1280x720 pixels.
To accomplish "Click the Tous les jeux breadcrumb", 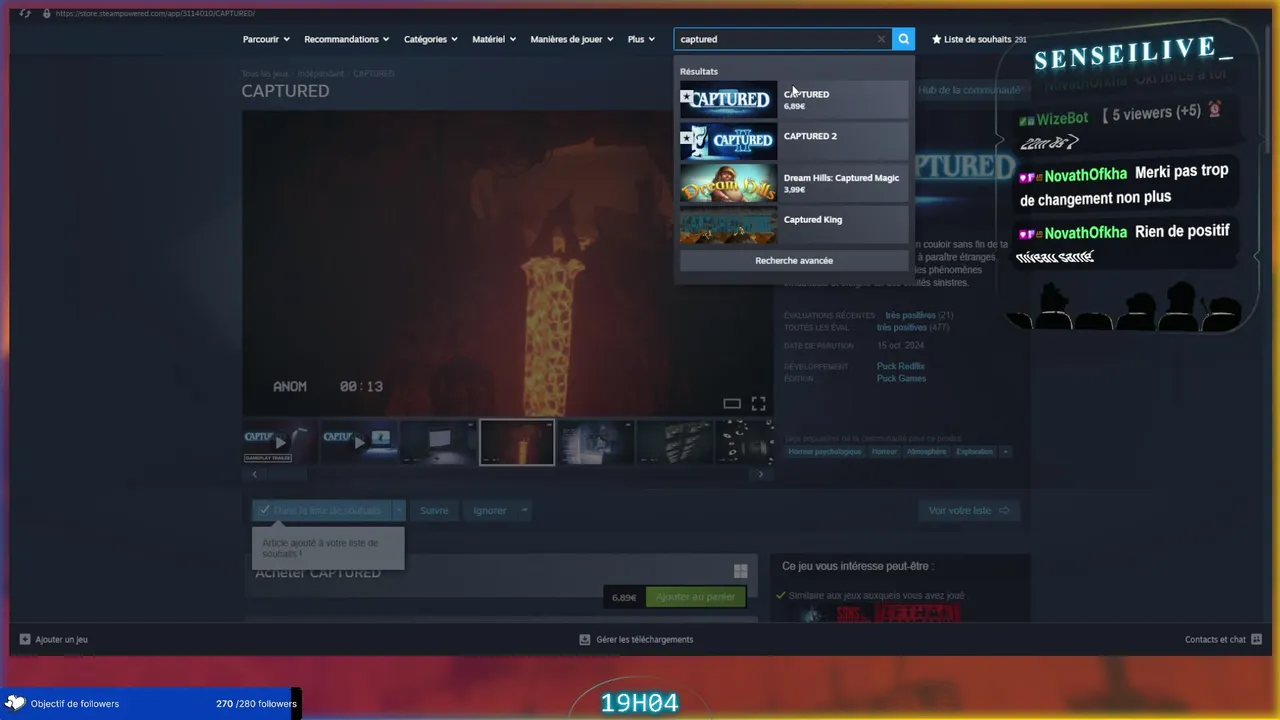I will point(265,74).
